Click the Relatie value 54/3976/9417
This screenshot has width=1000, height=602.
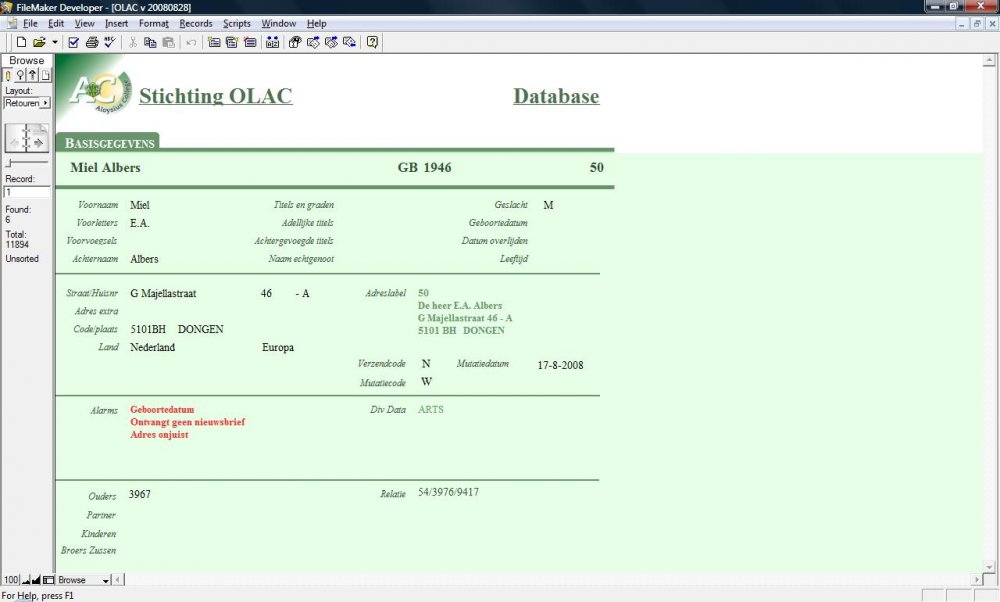(x=448, y=492)
